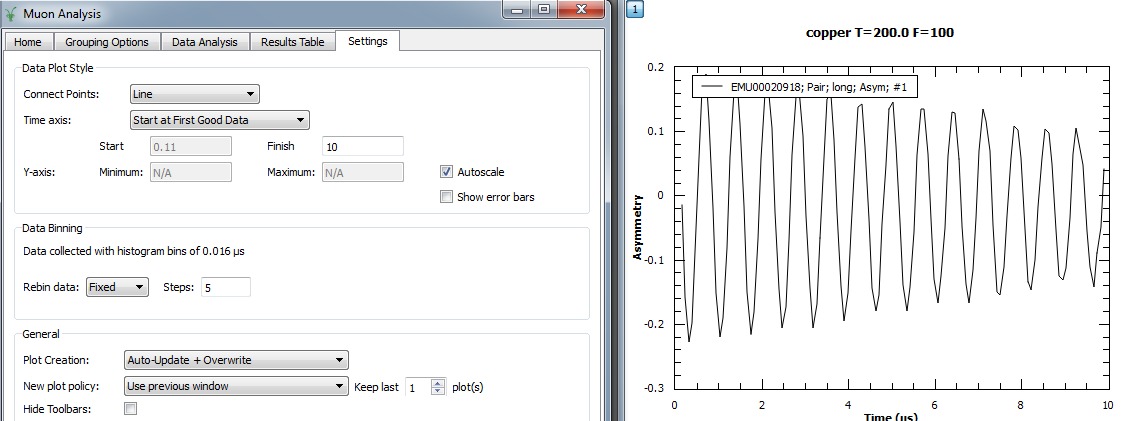This screenshot has height=421, width=1134.
Task: Select the Results Table tab
Action: click(292, 42)
